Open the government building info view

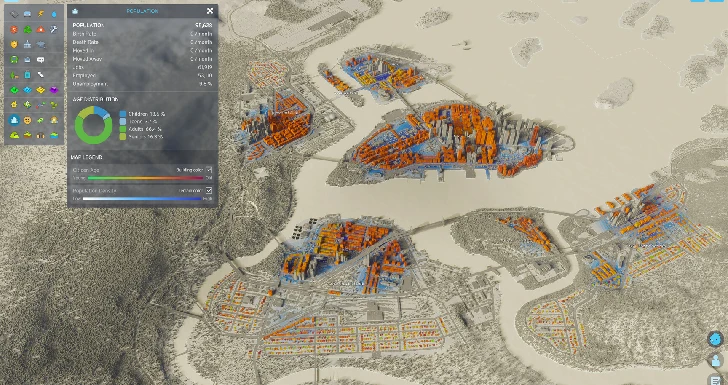[x=27, y=45]
